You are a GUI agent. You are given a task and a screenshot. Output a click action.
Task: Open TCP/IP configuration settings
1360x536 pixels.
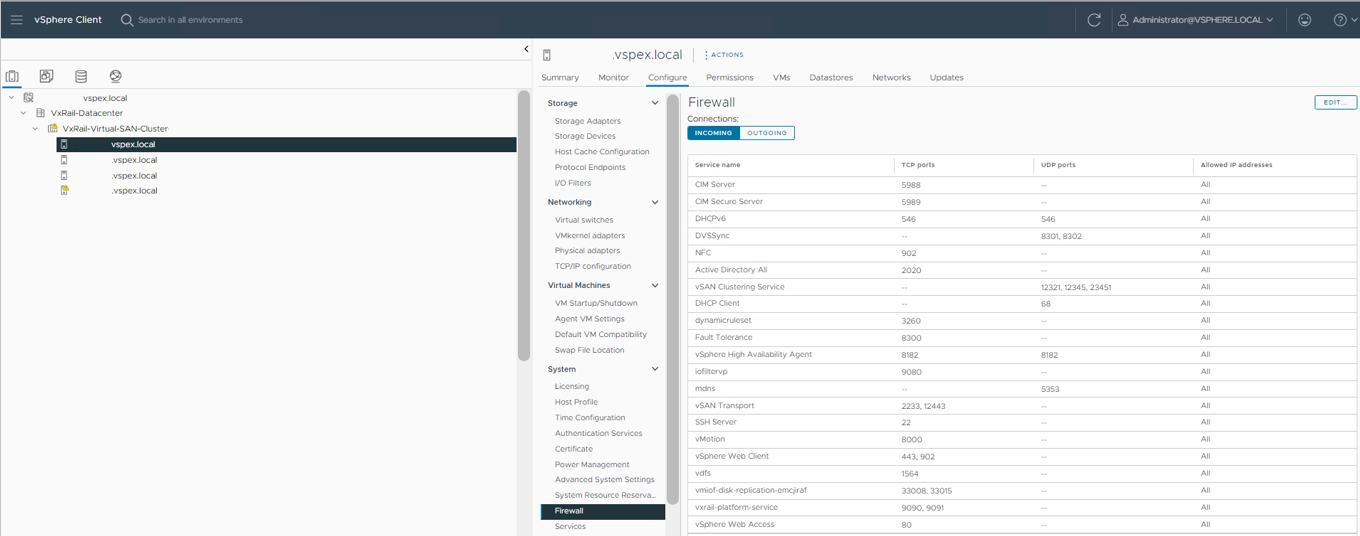(x=593, y=266)
